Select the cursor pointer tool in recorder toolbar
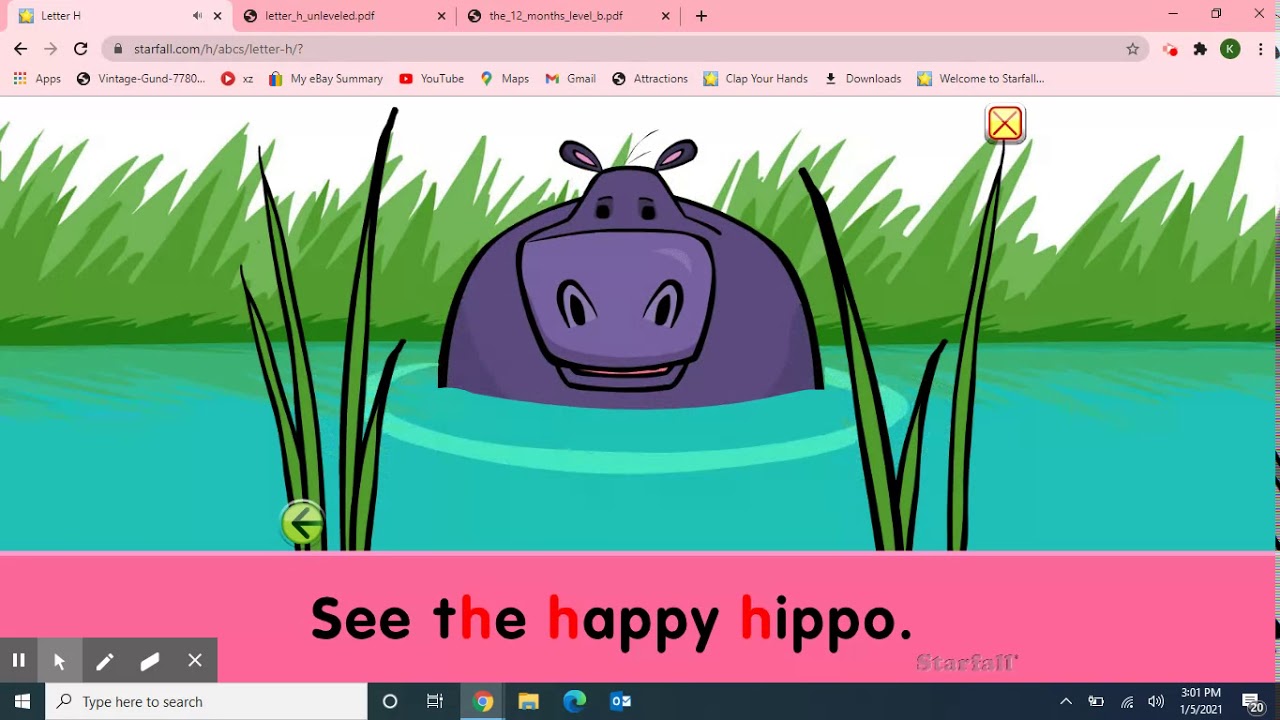 pos(59,660)
